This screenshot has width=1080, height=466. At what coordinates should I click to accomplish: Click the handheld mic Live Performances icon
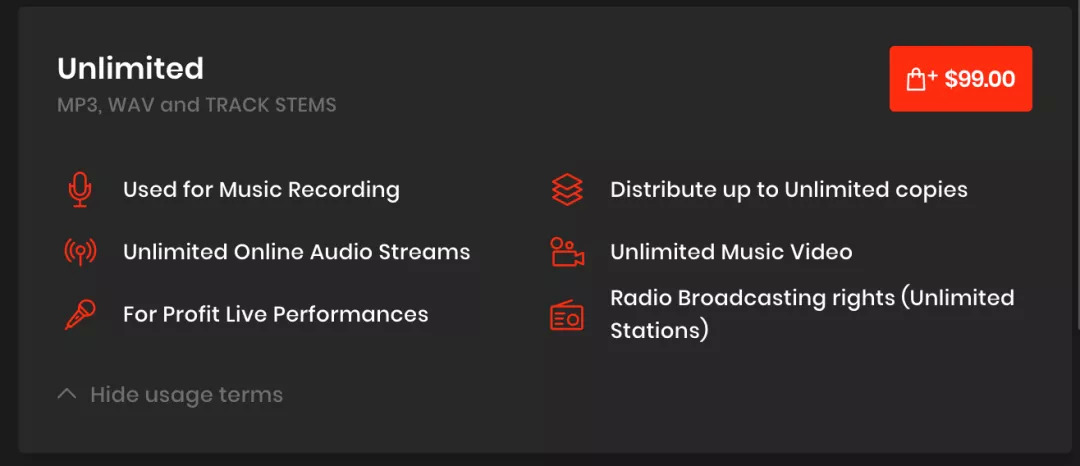(80, 314)
